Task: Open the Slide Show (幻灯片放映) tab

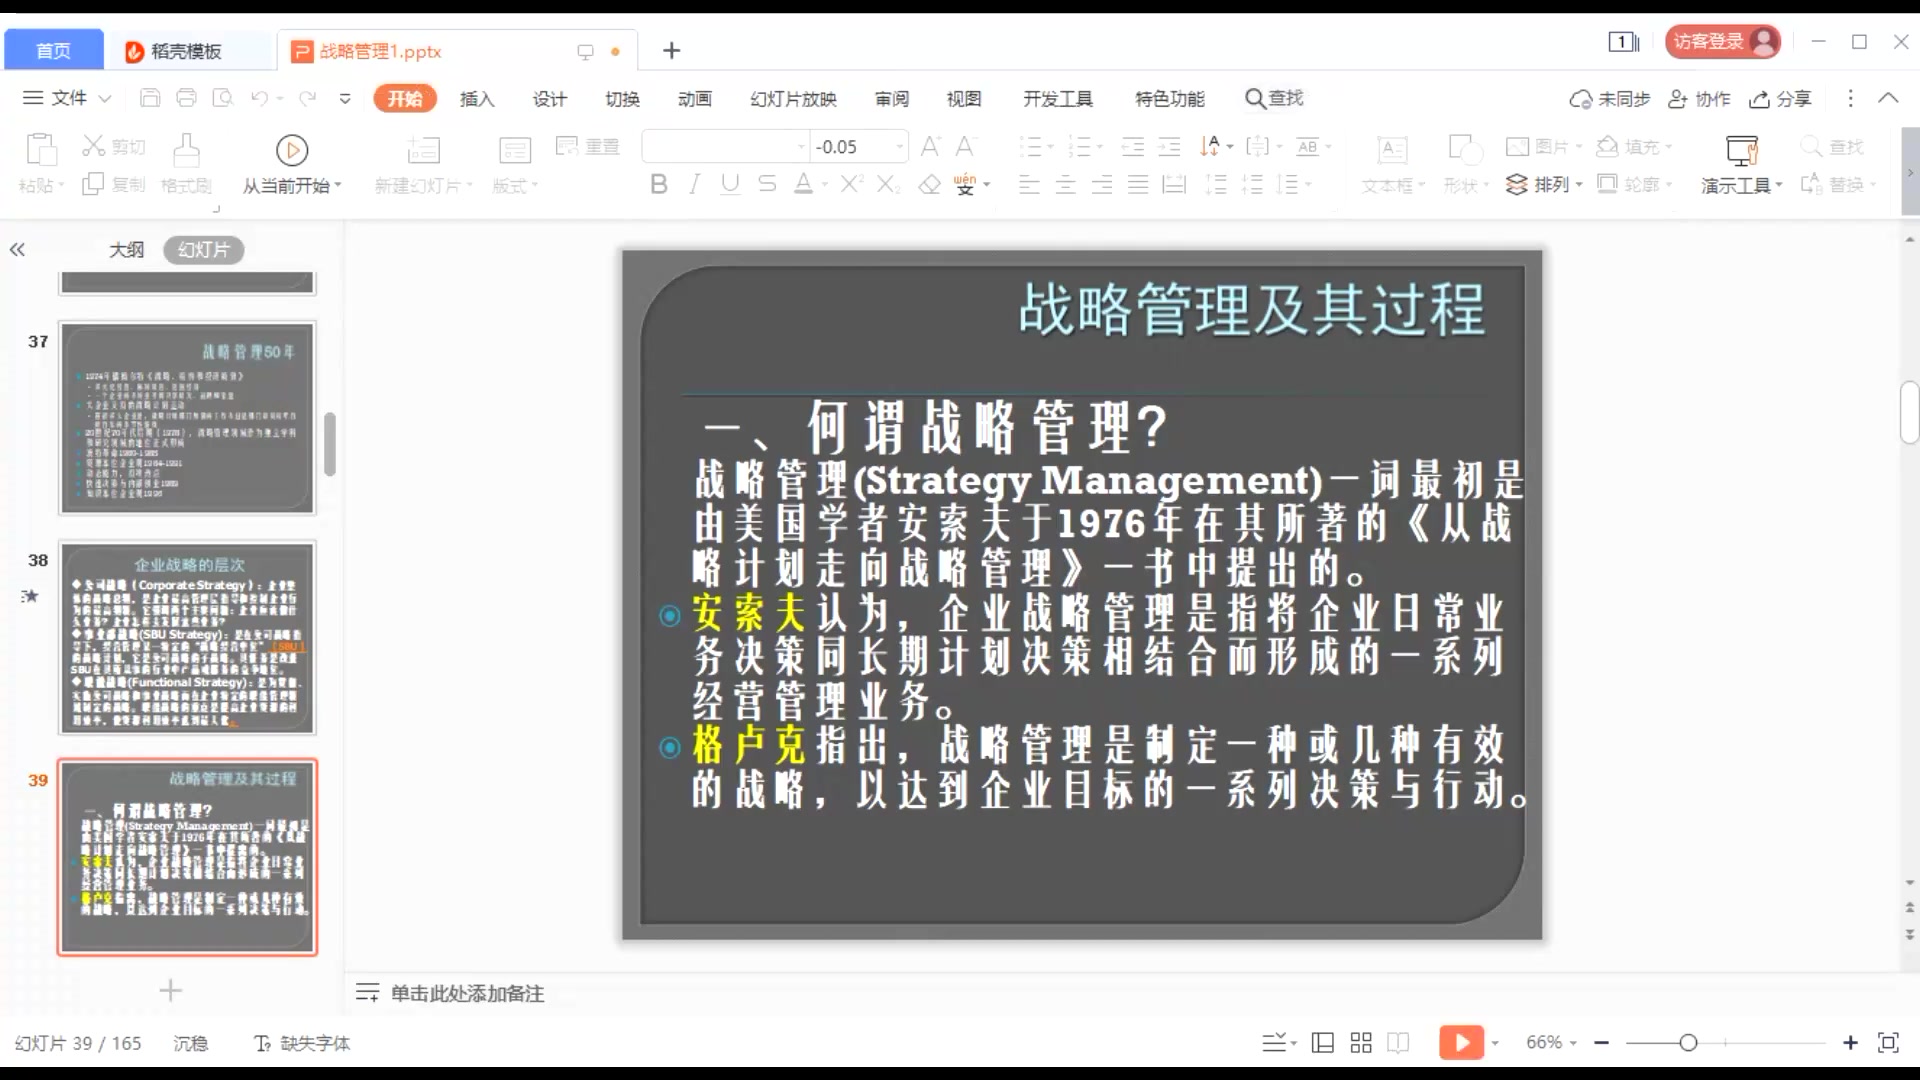Action: point(793,99)
